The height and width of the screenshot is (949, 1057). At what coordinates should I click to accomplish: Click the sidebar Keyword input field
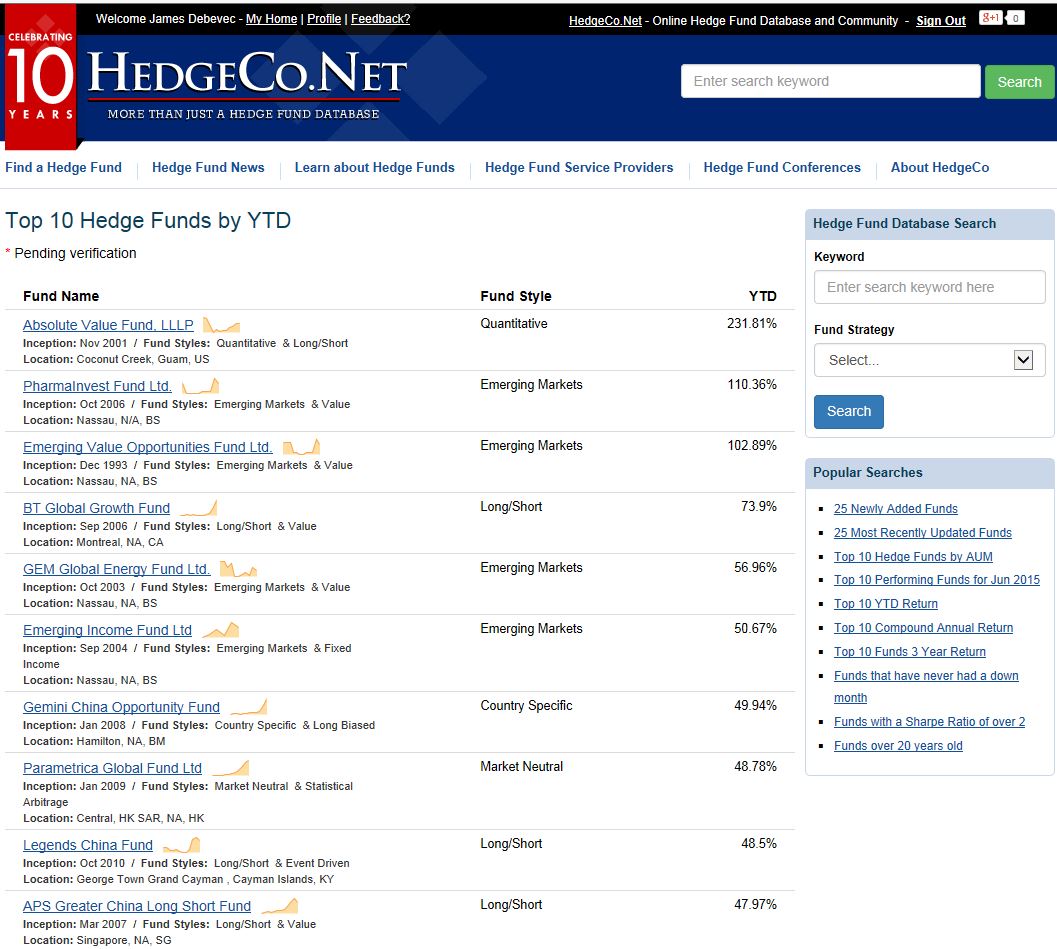[929, 287]
